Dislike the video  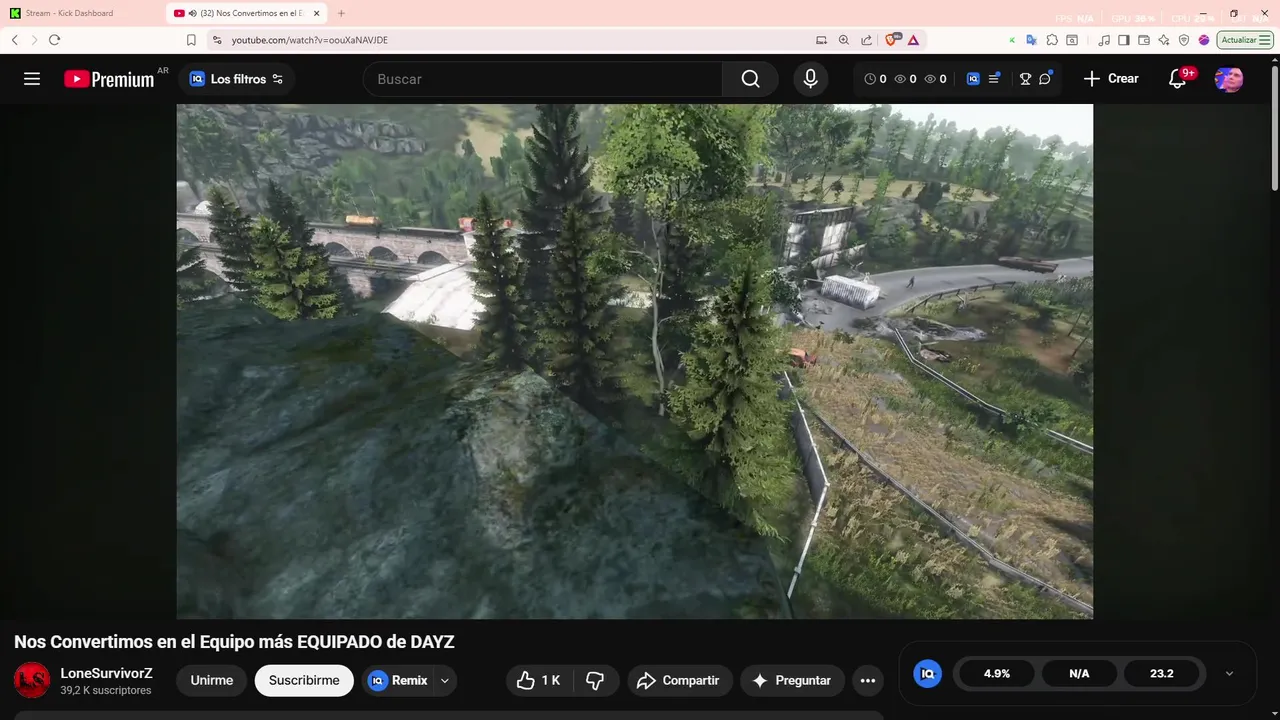tap(595, 680)
